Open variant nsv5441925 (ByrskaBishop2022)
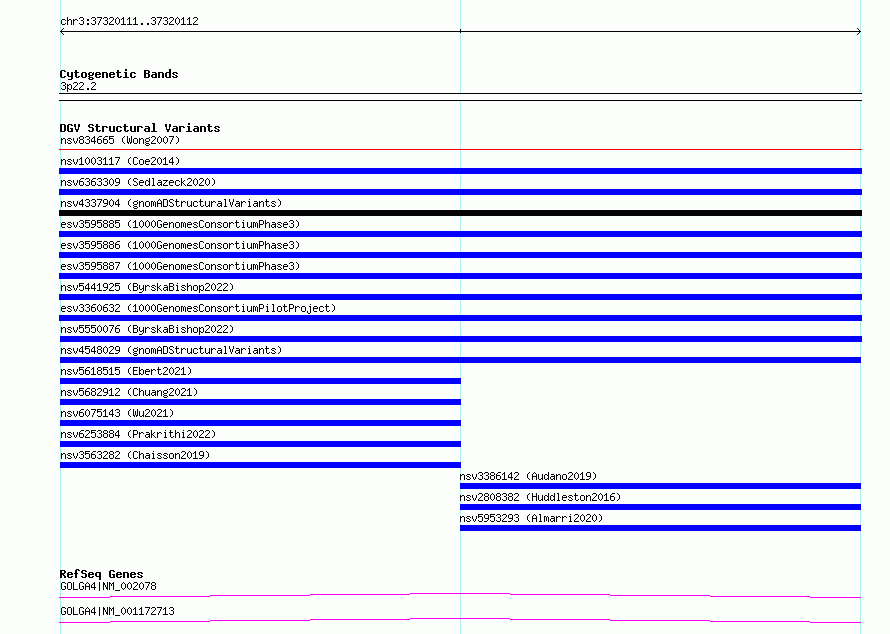This screenshot has height=634, width=890. tap(147, 287)
